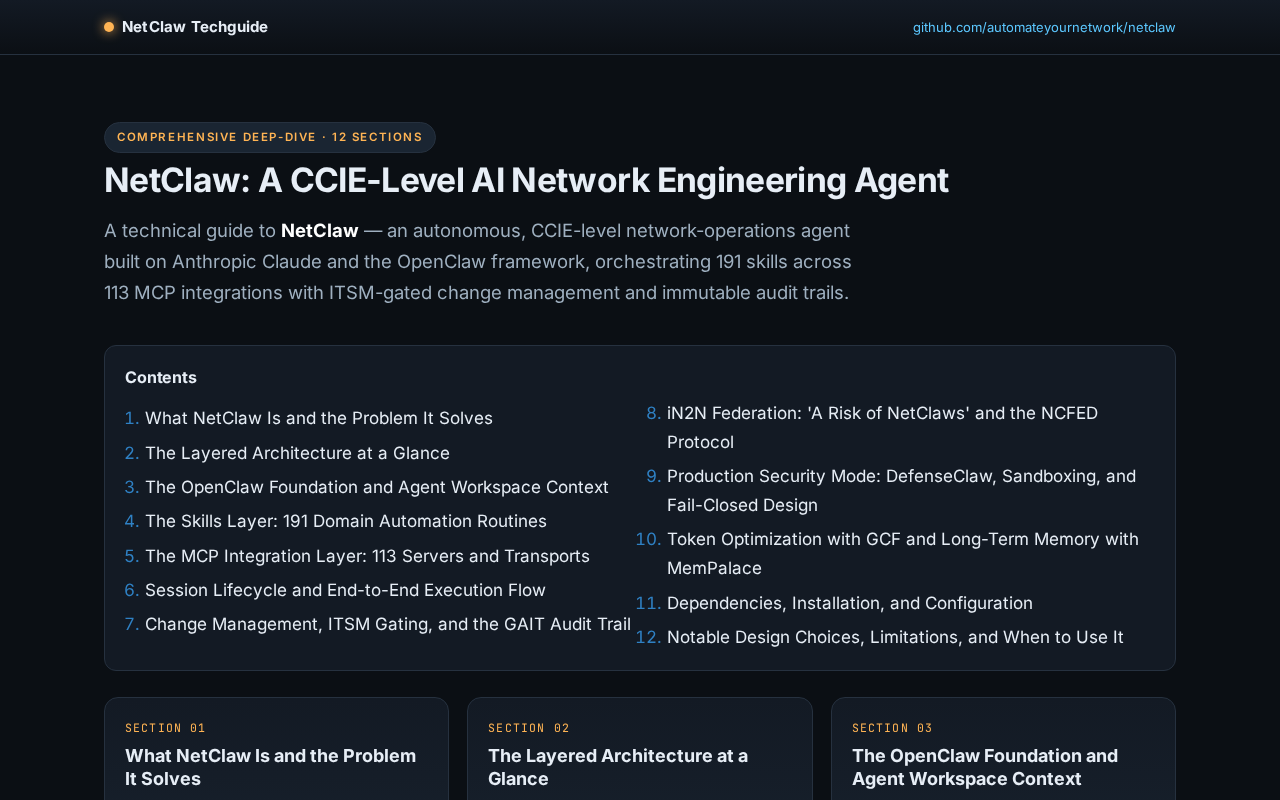Viewport: 1280px width, 800px height.
Task: Jump to The Layered Architecture at a Glance
Action: coord(297,453)
